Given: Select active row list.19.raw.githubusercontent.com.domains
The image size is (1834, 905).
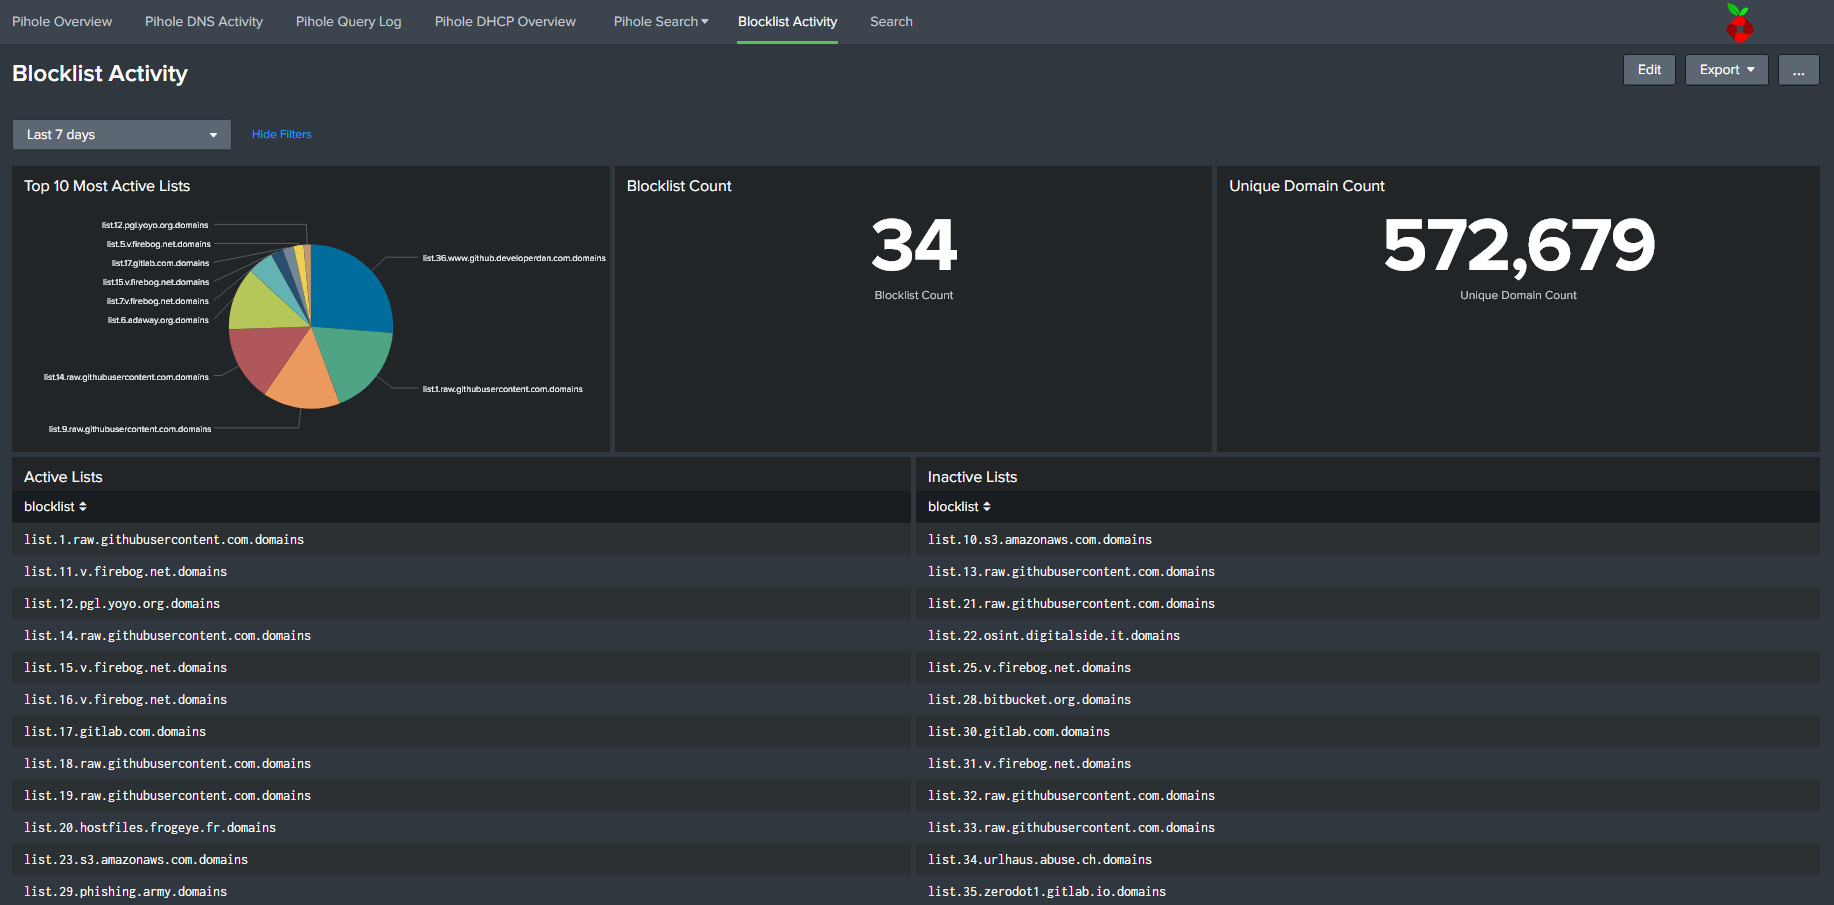Looking at the screenshot, I should click(x=461, y=795).
